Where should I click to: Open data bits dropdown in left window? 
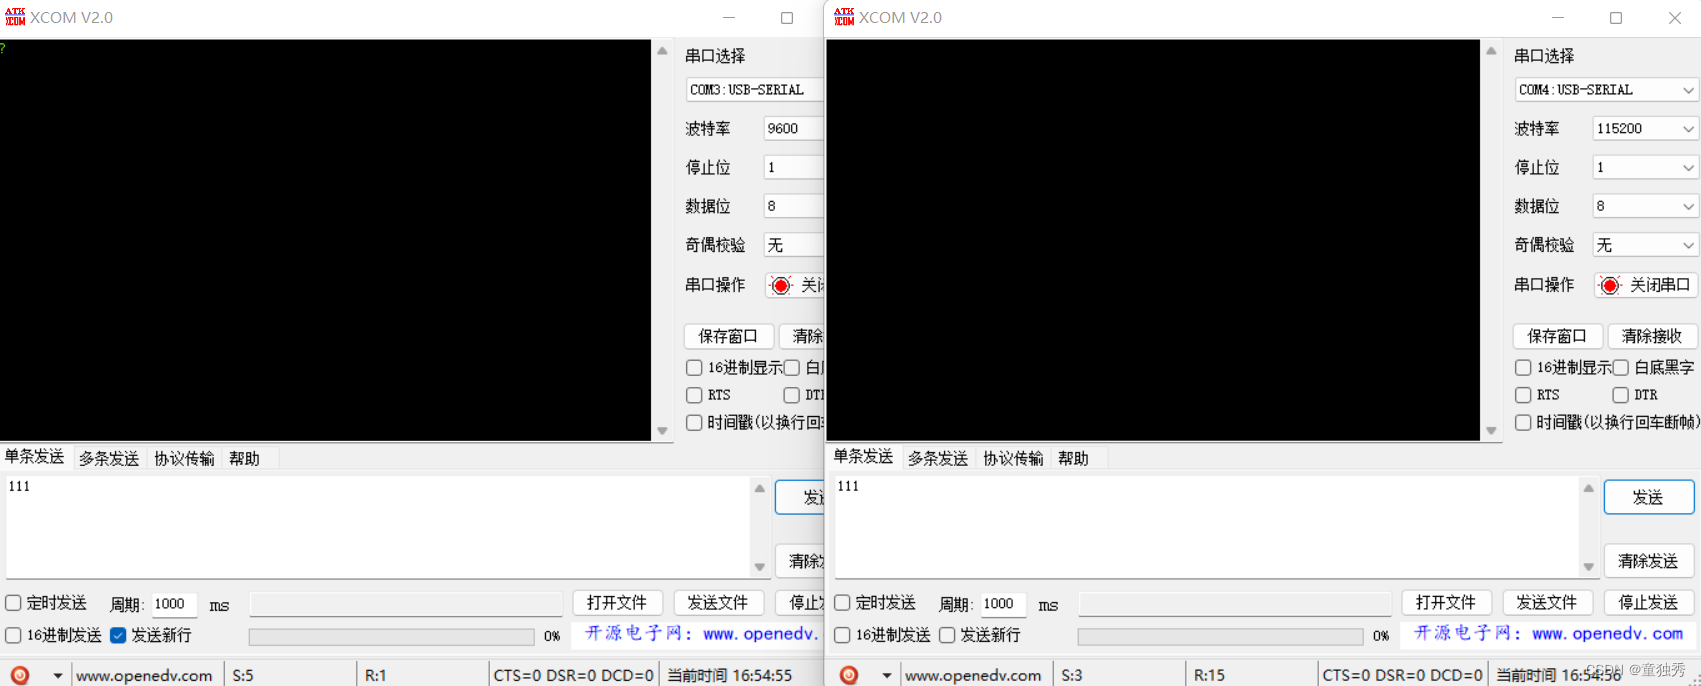pos(793,206)
